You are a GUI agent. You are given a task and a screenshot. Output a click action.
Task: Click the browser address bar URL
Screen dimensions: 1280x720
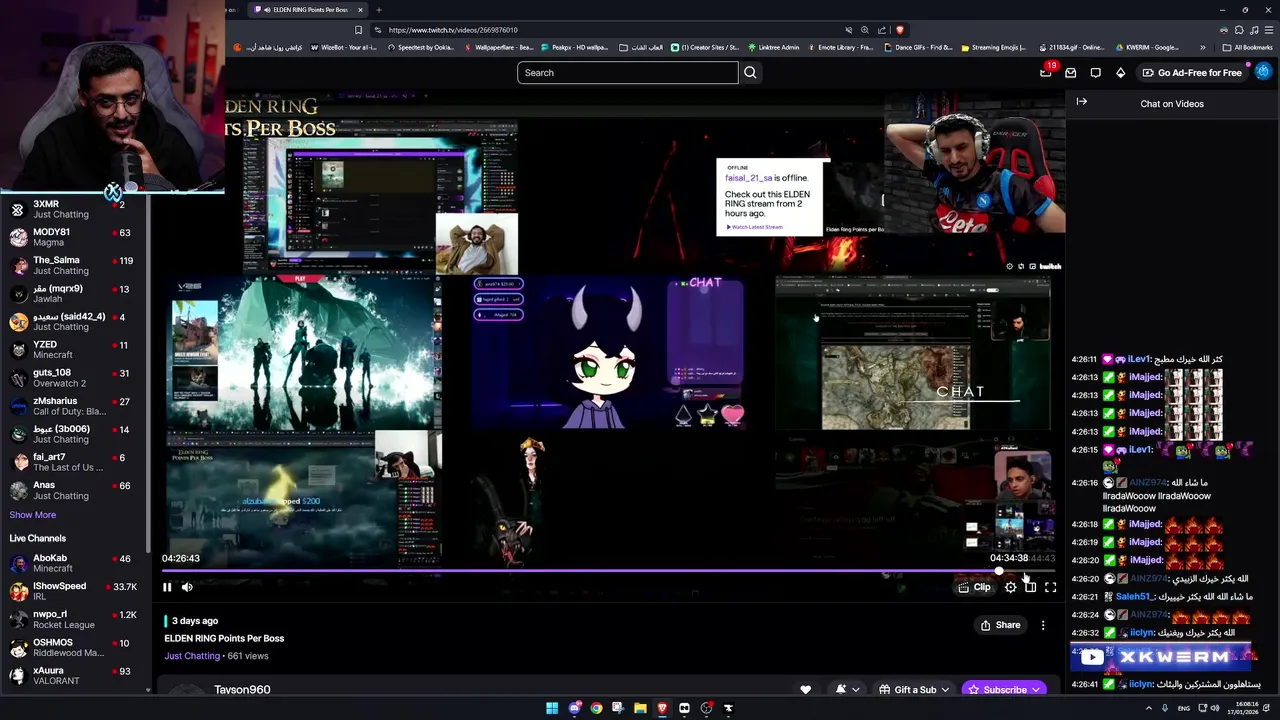453,30
